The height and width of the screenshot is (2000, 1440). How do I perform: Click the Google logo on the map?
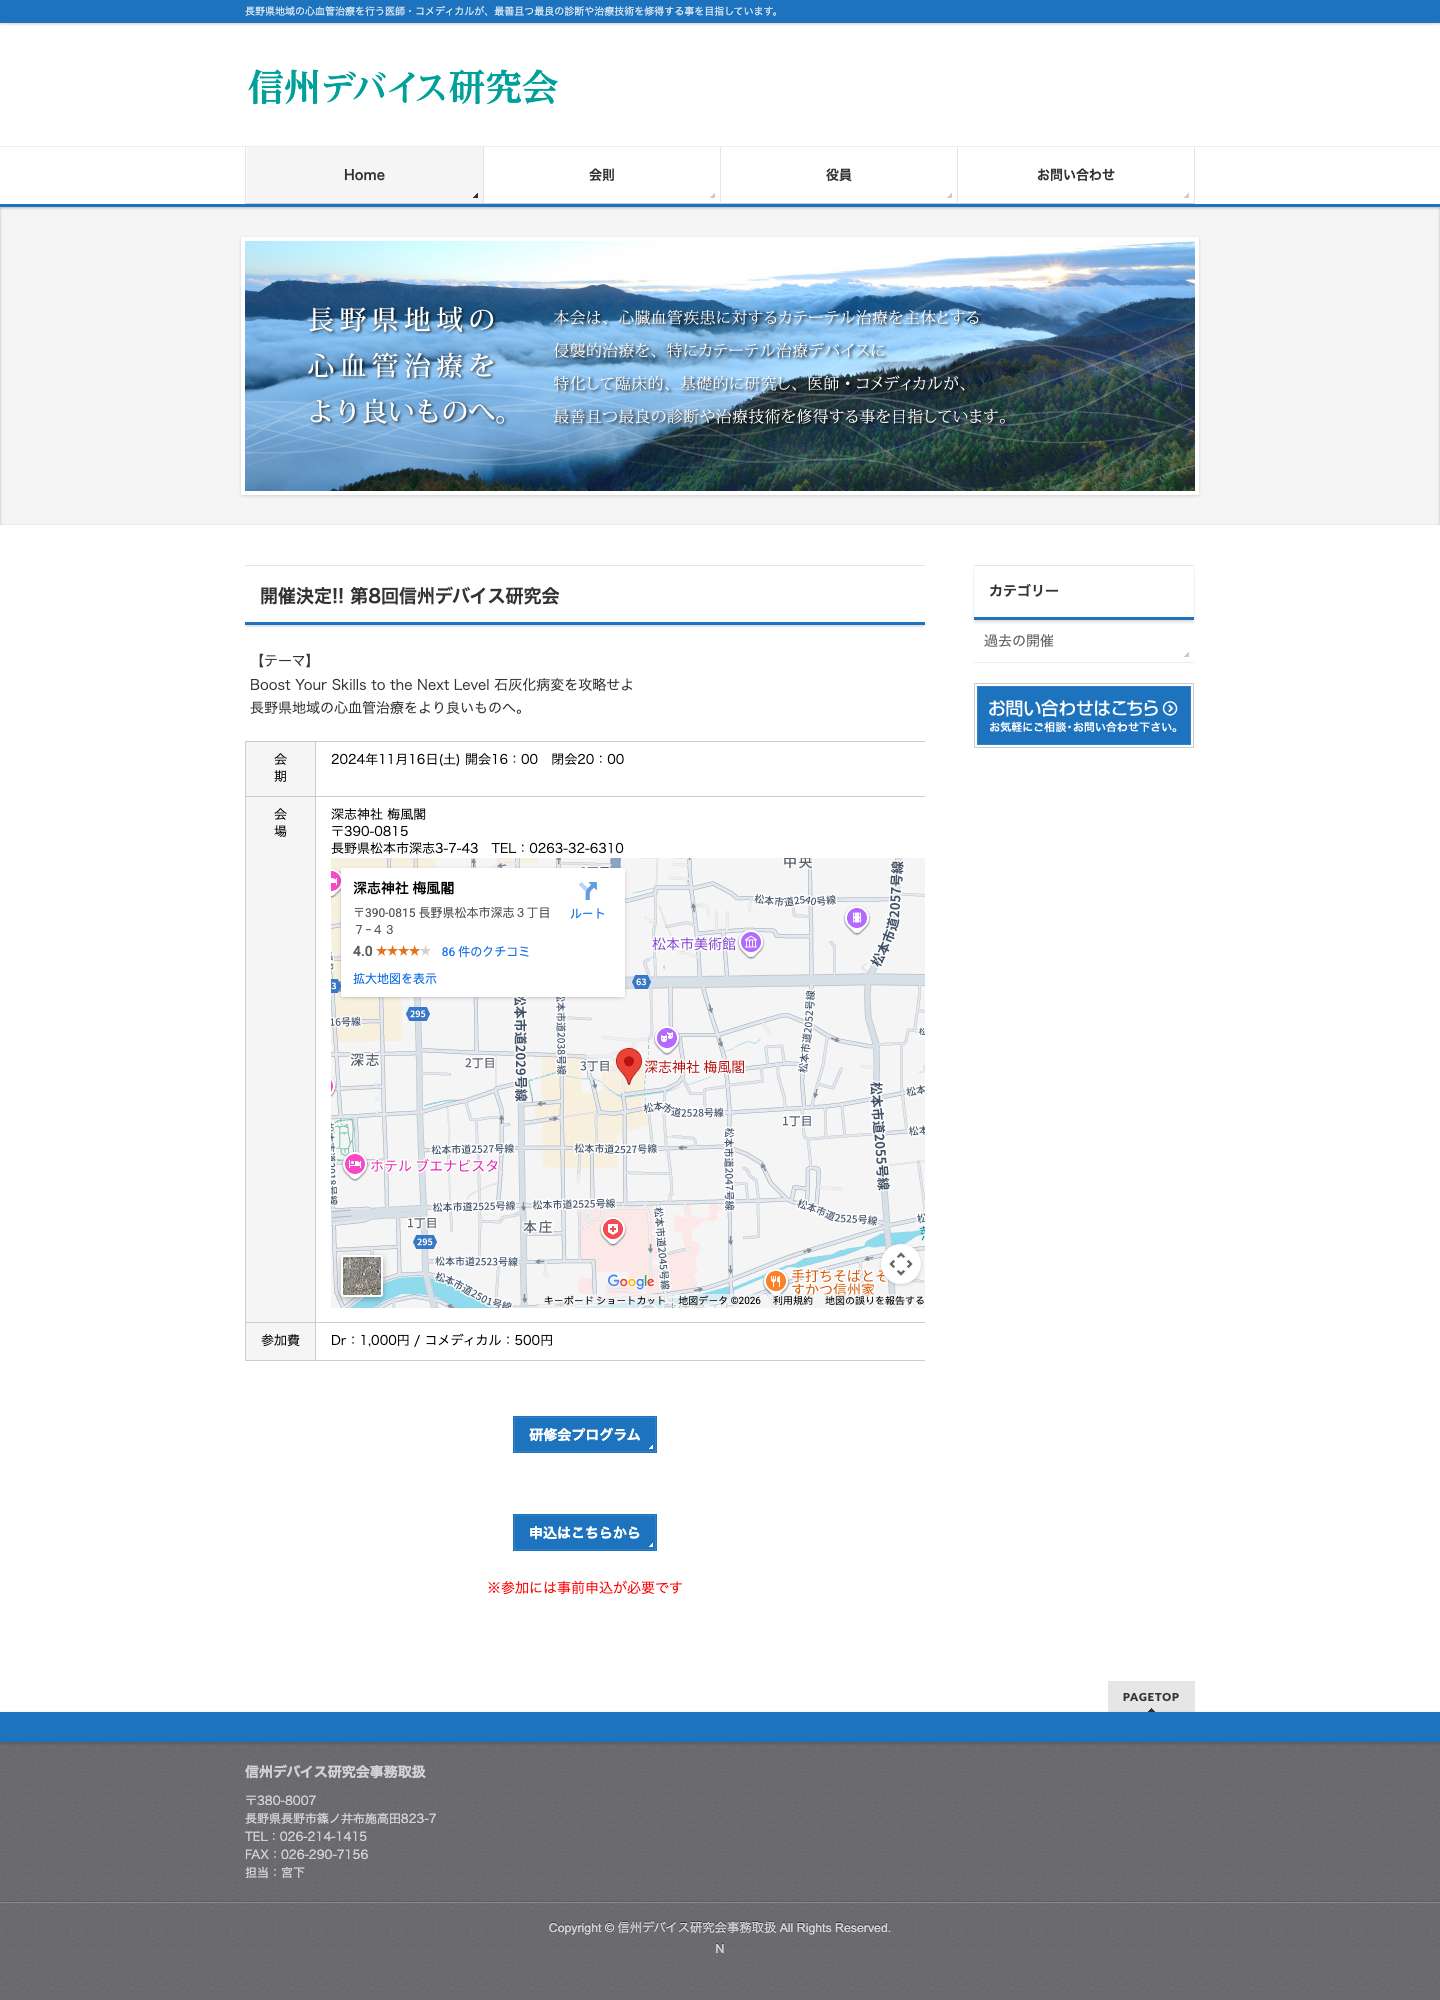click(x=631, y=1281)
